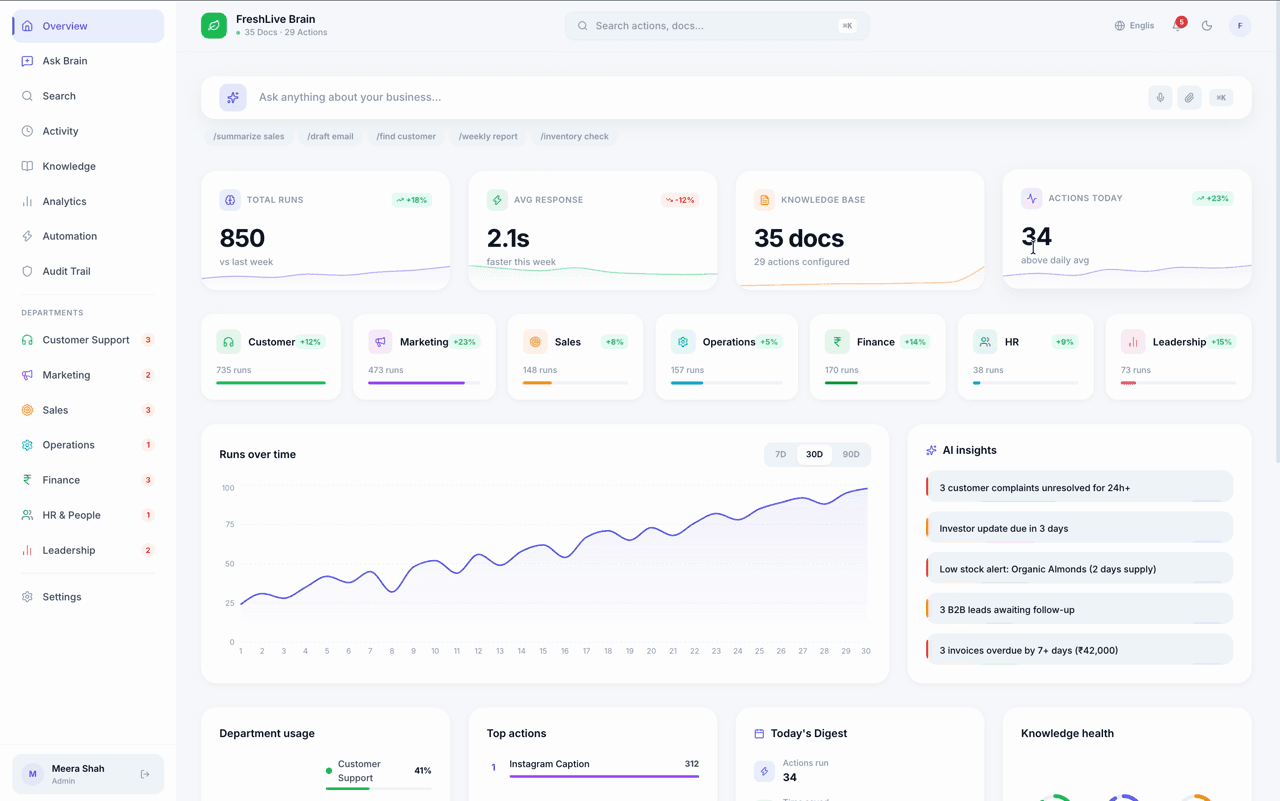The height and width of the screenshot is (801, 1280).
Task: Click the gear icon on the 157 runs card
Action: click(683, 342)
